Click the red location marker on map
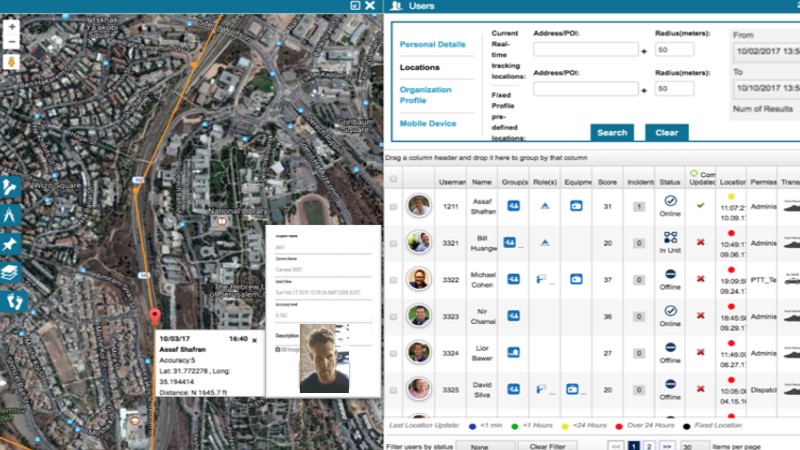 [154, 318]
